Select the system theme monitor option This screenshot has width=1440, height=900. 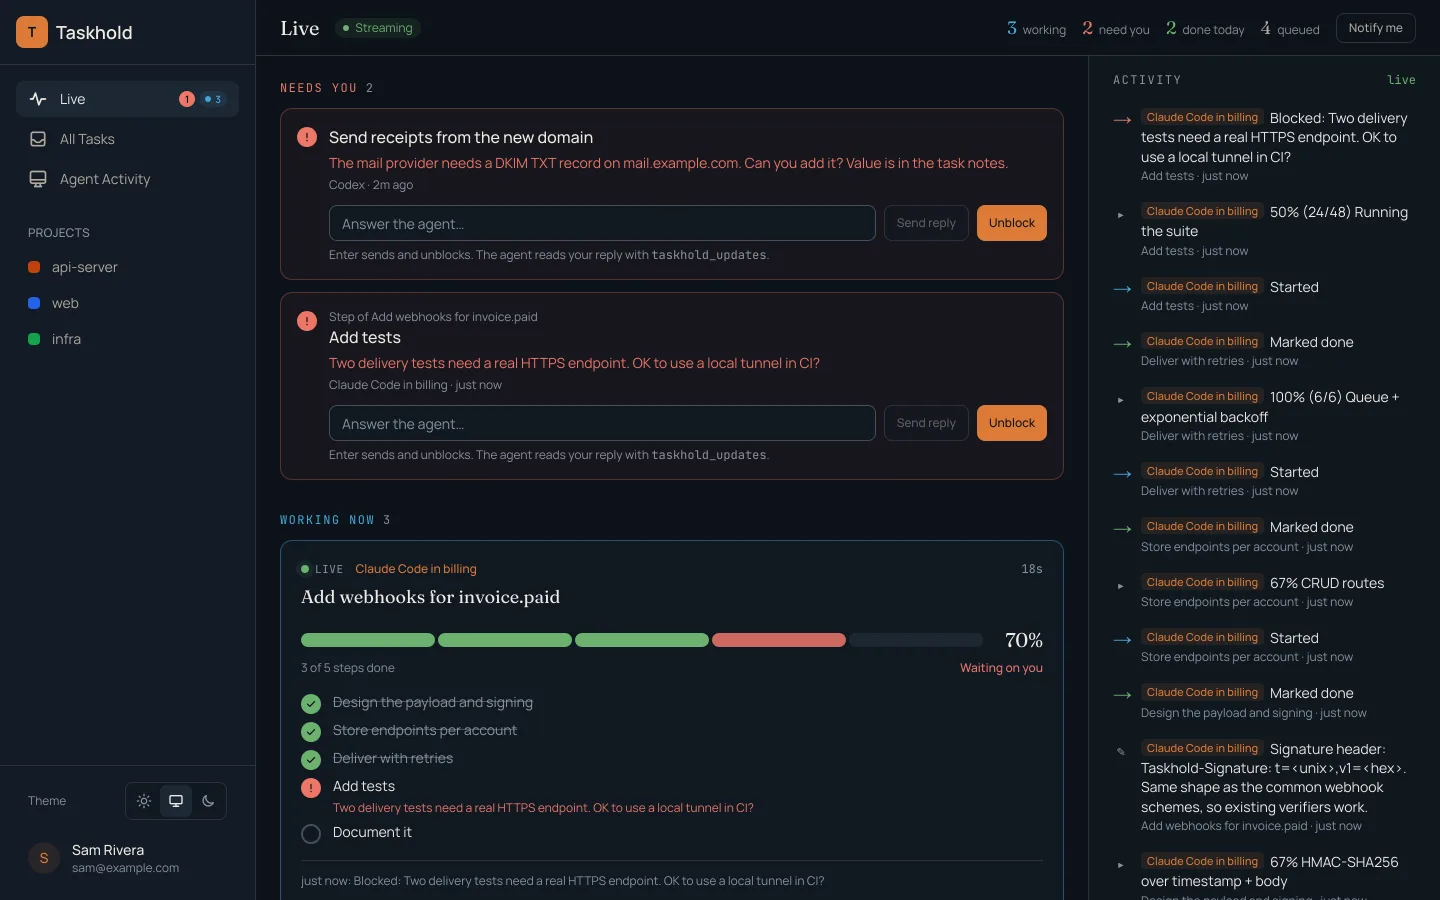pyautogui.click(x=176, y=801)
